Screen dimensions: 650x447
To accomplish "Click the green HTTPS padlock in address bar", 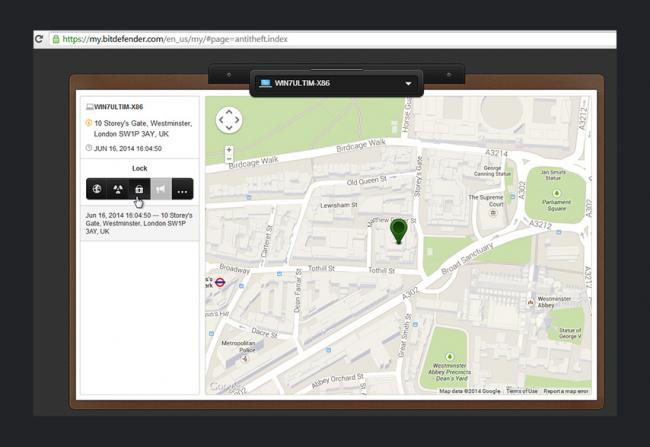I will click(x=55, y=39).
